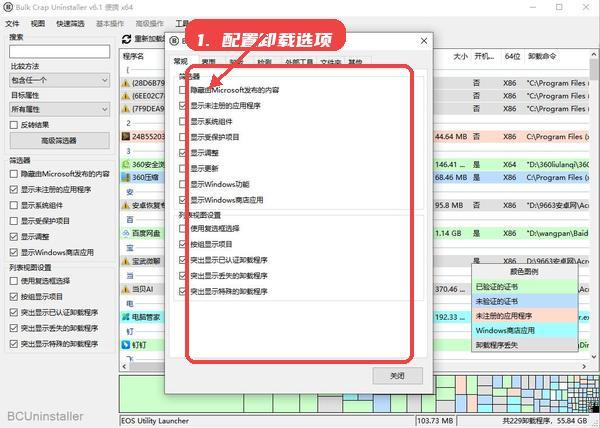Click the warning icon of {6EE02C7 row
Viewport: 600px width, 428px height.
tap(126, 96)
